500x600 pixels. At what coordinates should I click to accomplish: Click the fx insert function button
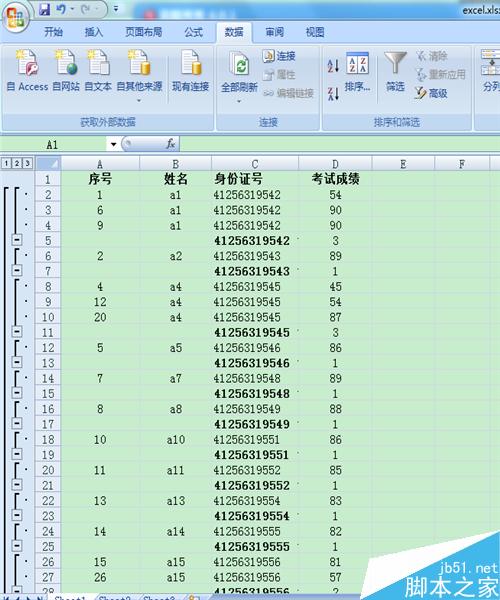pos(171,144)
